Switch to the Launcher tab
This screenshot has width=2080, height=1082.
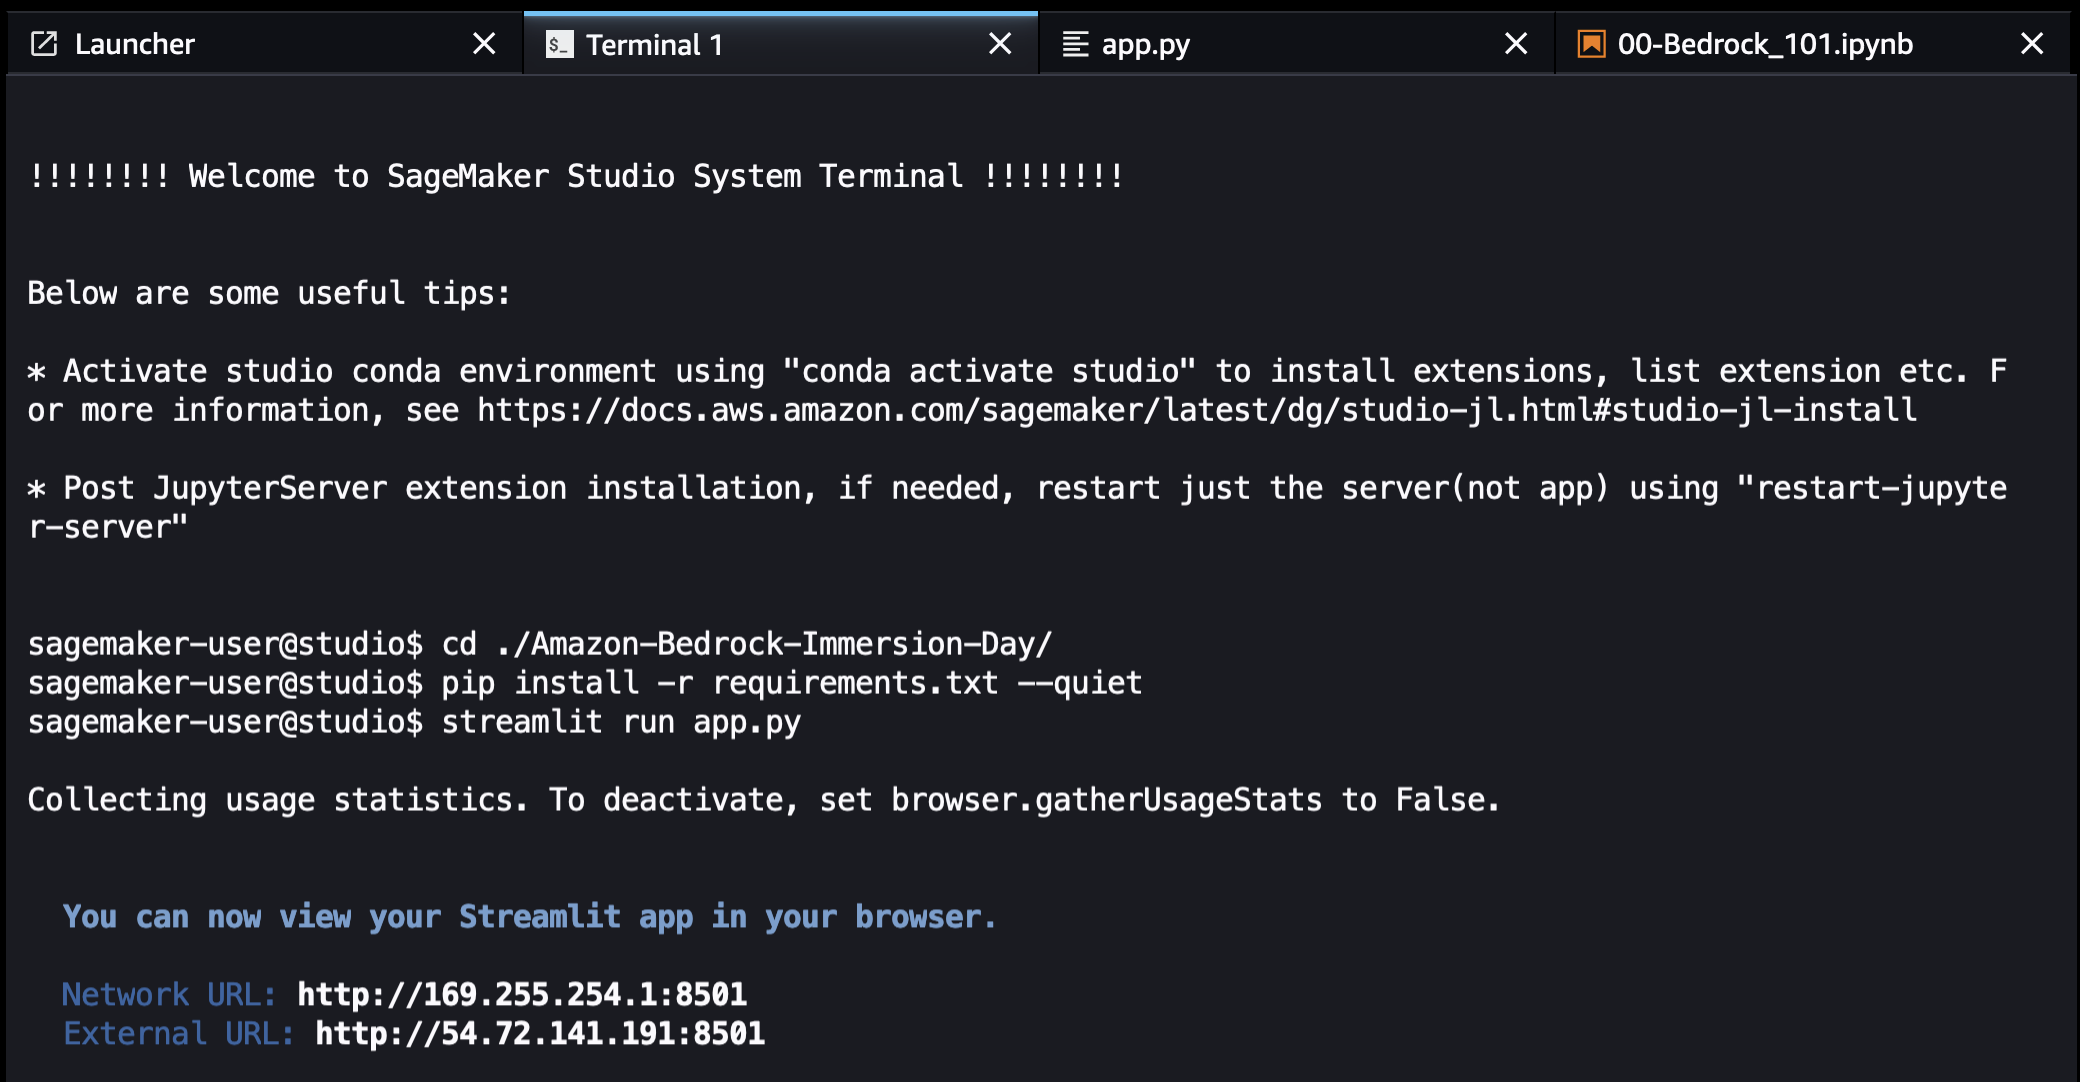pos(135,44)
